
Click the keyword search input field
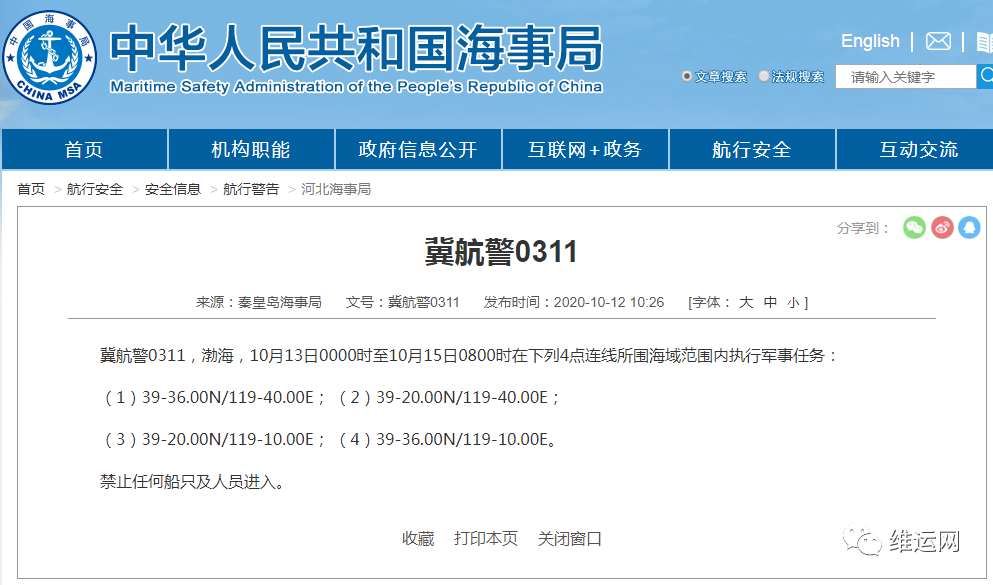pos(905,76)
